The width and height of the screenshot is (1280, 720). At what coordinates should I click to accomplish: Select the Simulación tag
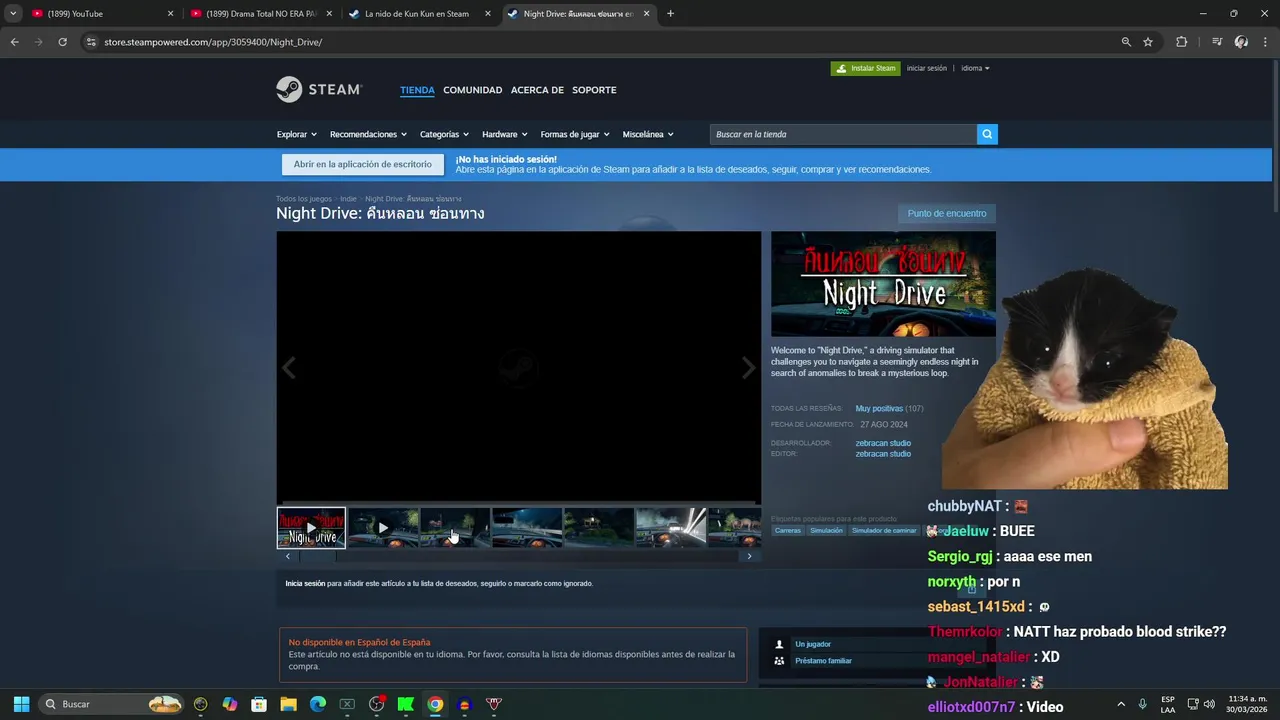826,530
